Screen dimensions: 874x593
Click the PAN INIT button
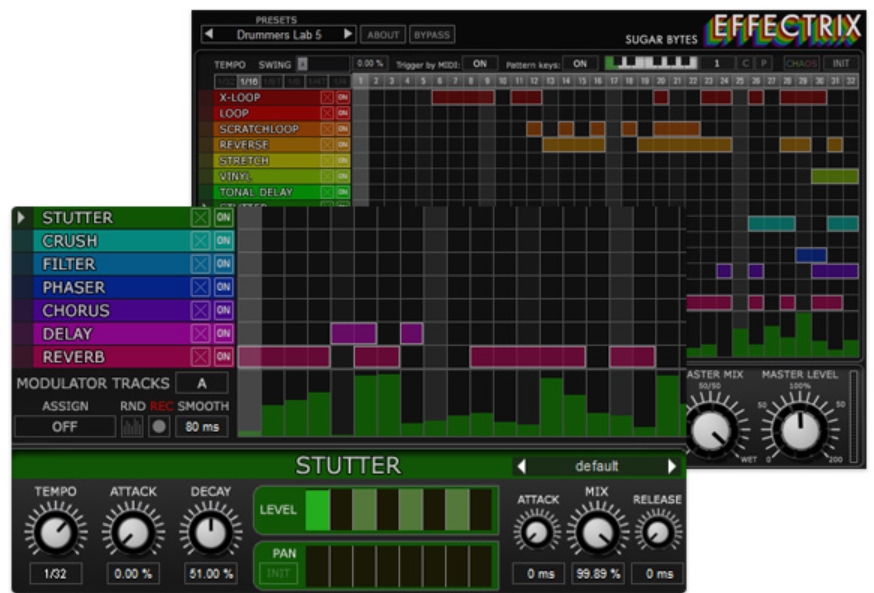pos(278,573)
